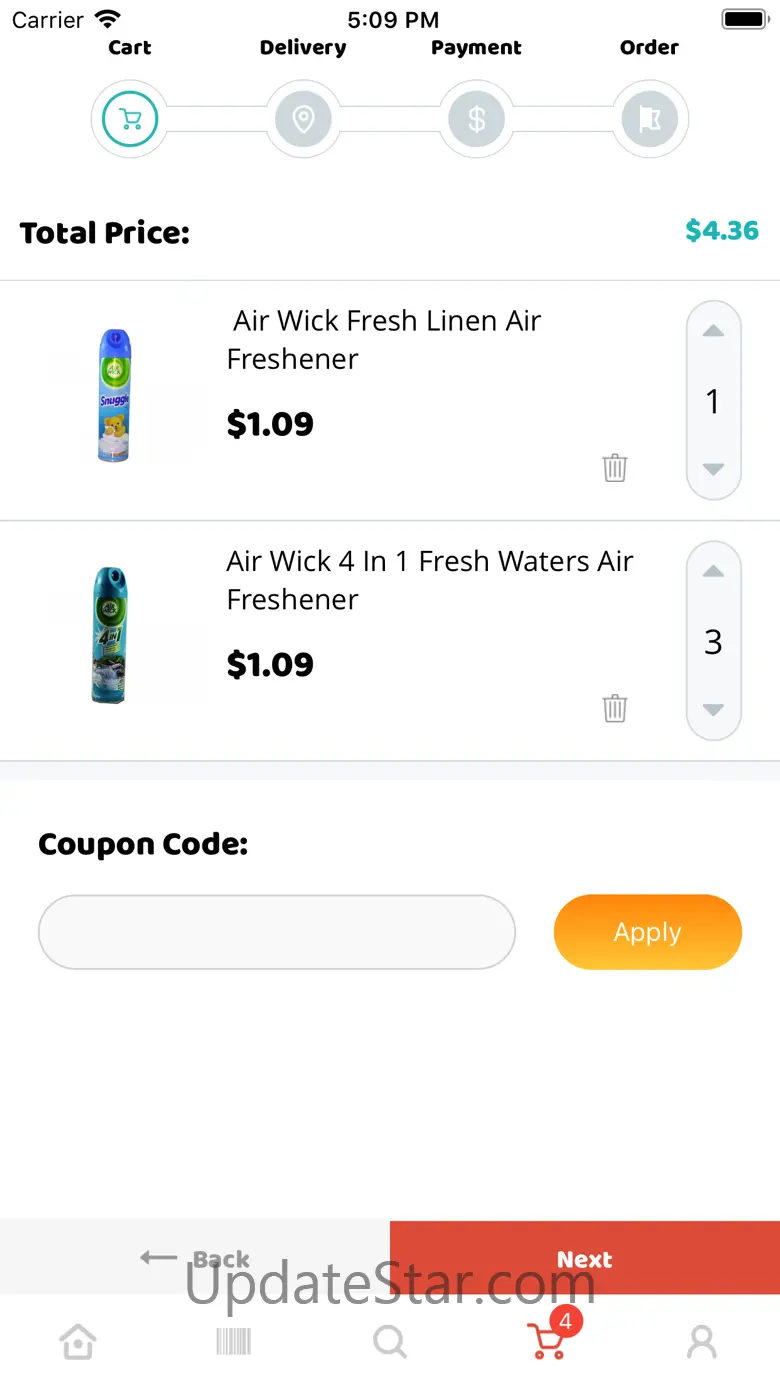Open the barcode scanner in bottom bar
The image size is (780, 1387).
[x=234, y=1341]
